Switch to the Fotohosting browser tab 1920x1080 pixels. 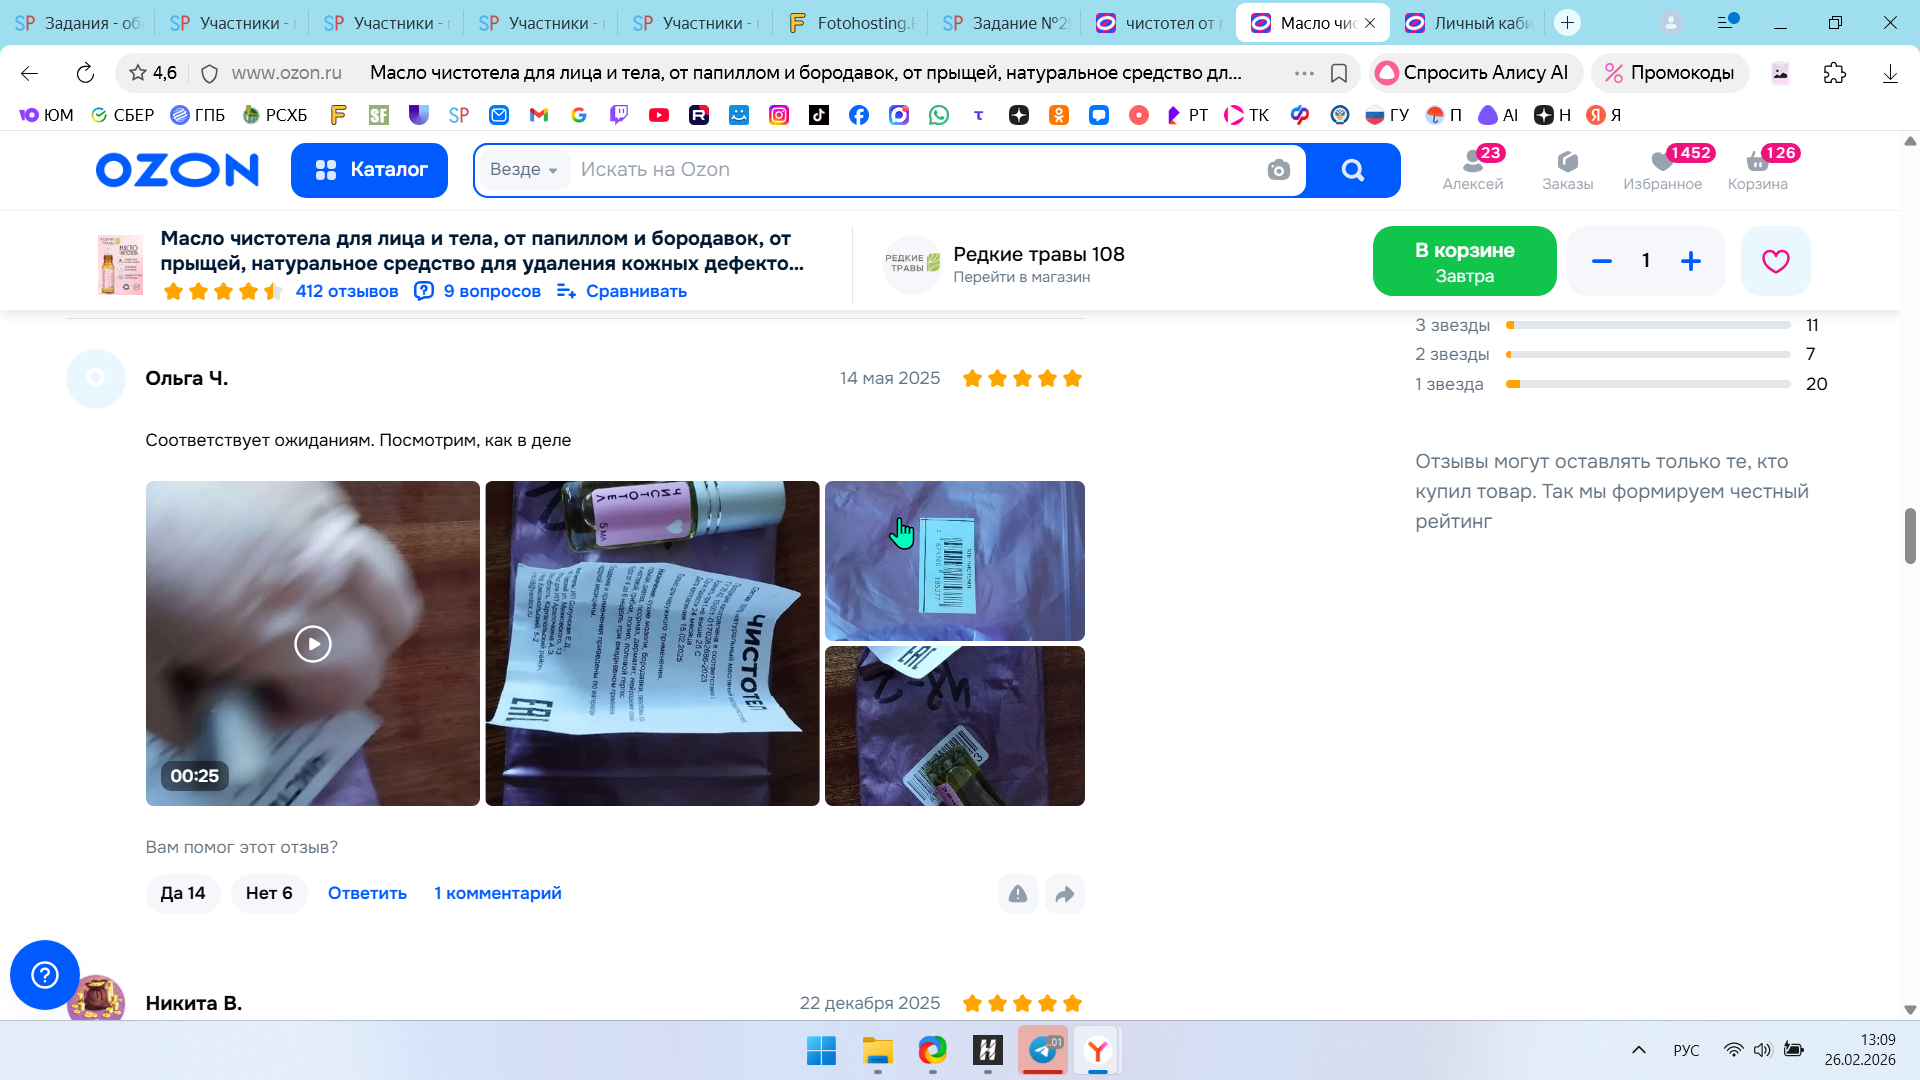[852, 23]
